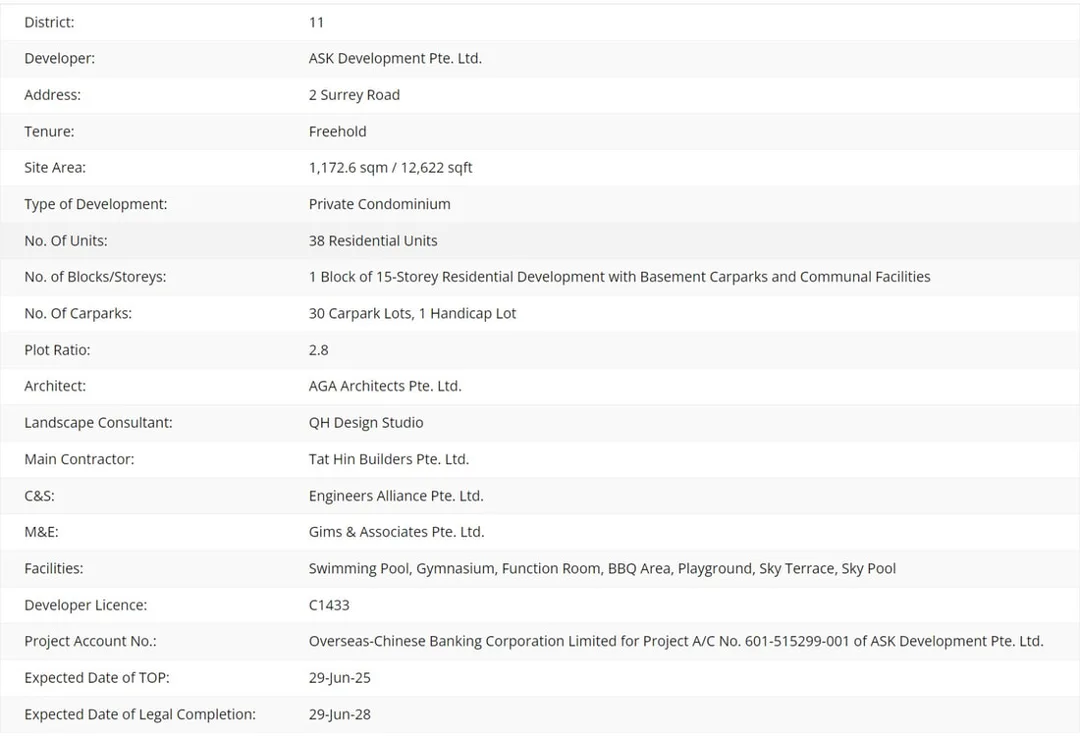Image resolution: width=1080 pixels, height=736 pixels.
Task: Click the Freehold tenure value
Action: [x=338, y=132]
